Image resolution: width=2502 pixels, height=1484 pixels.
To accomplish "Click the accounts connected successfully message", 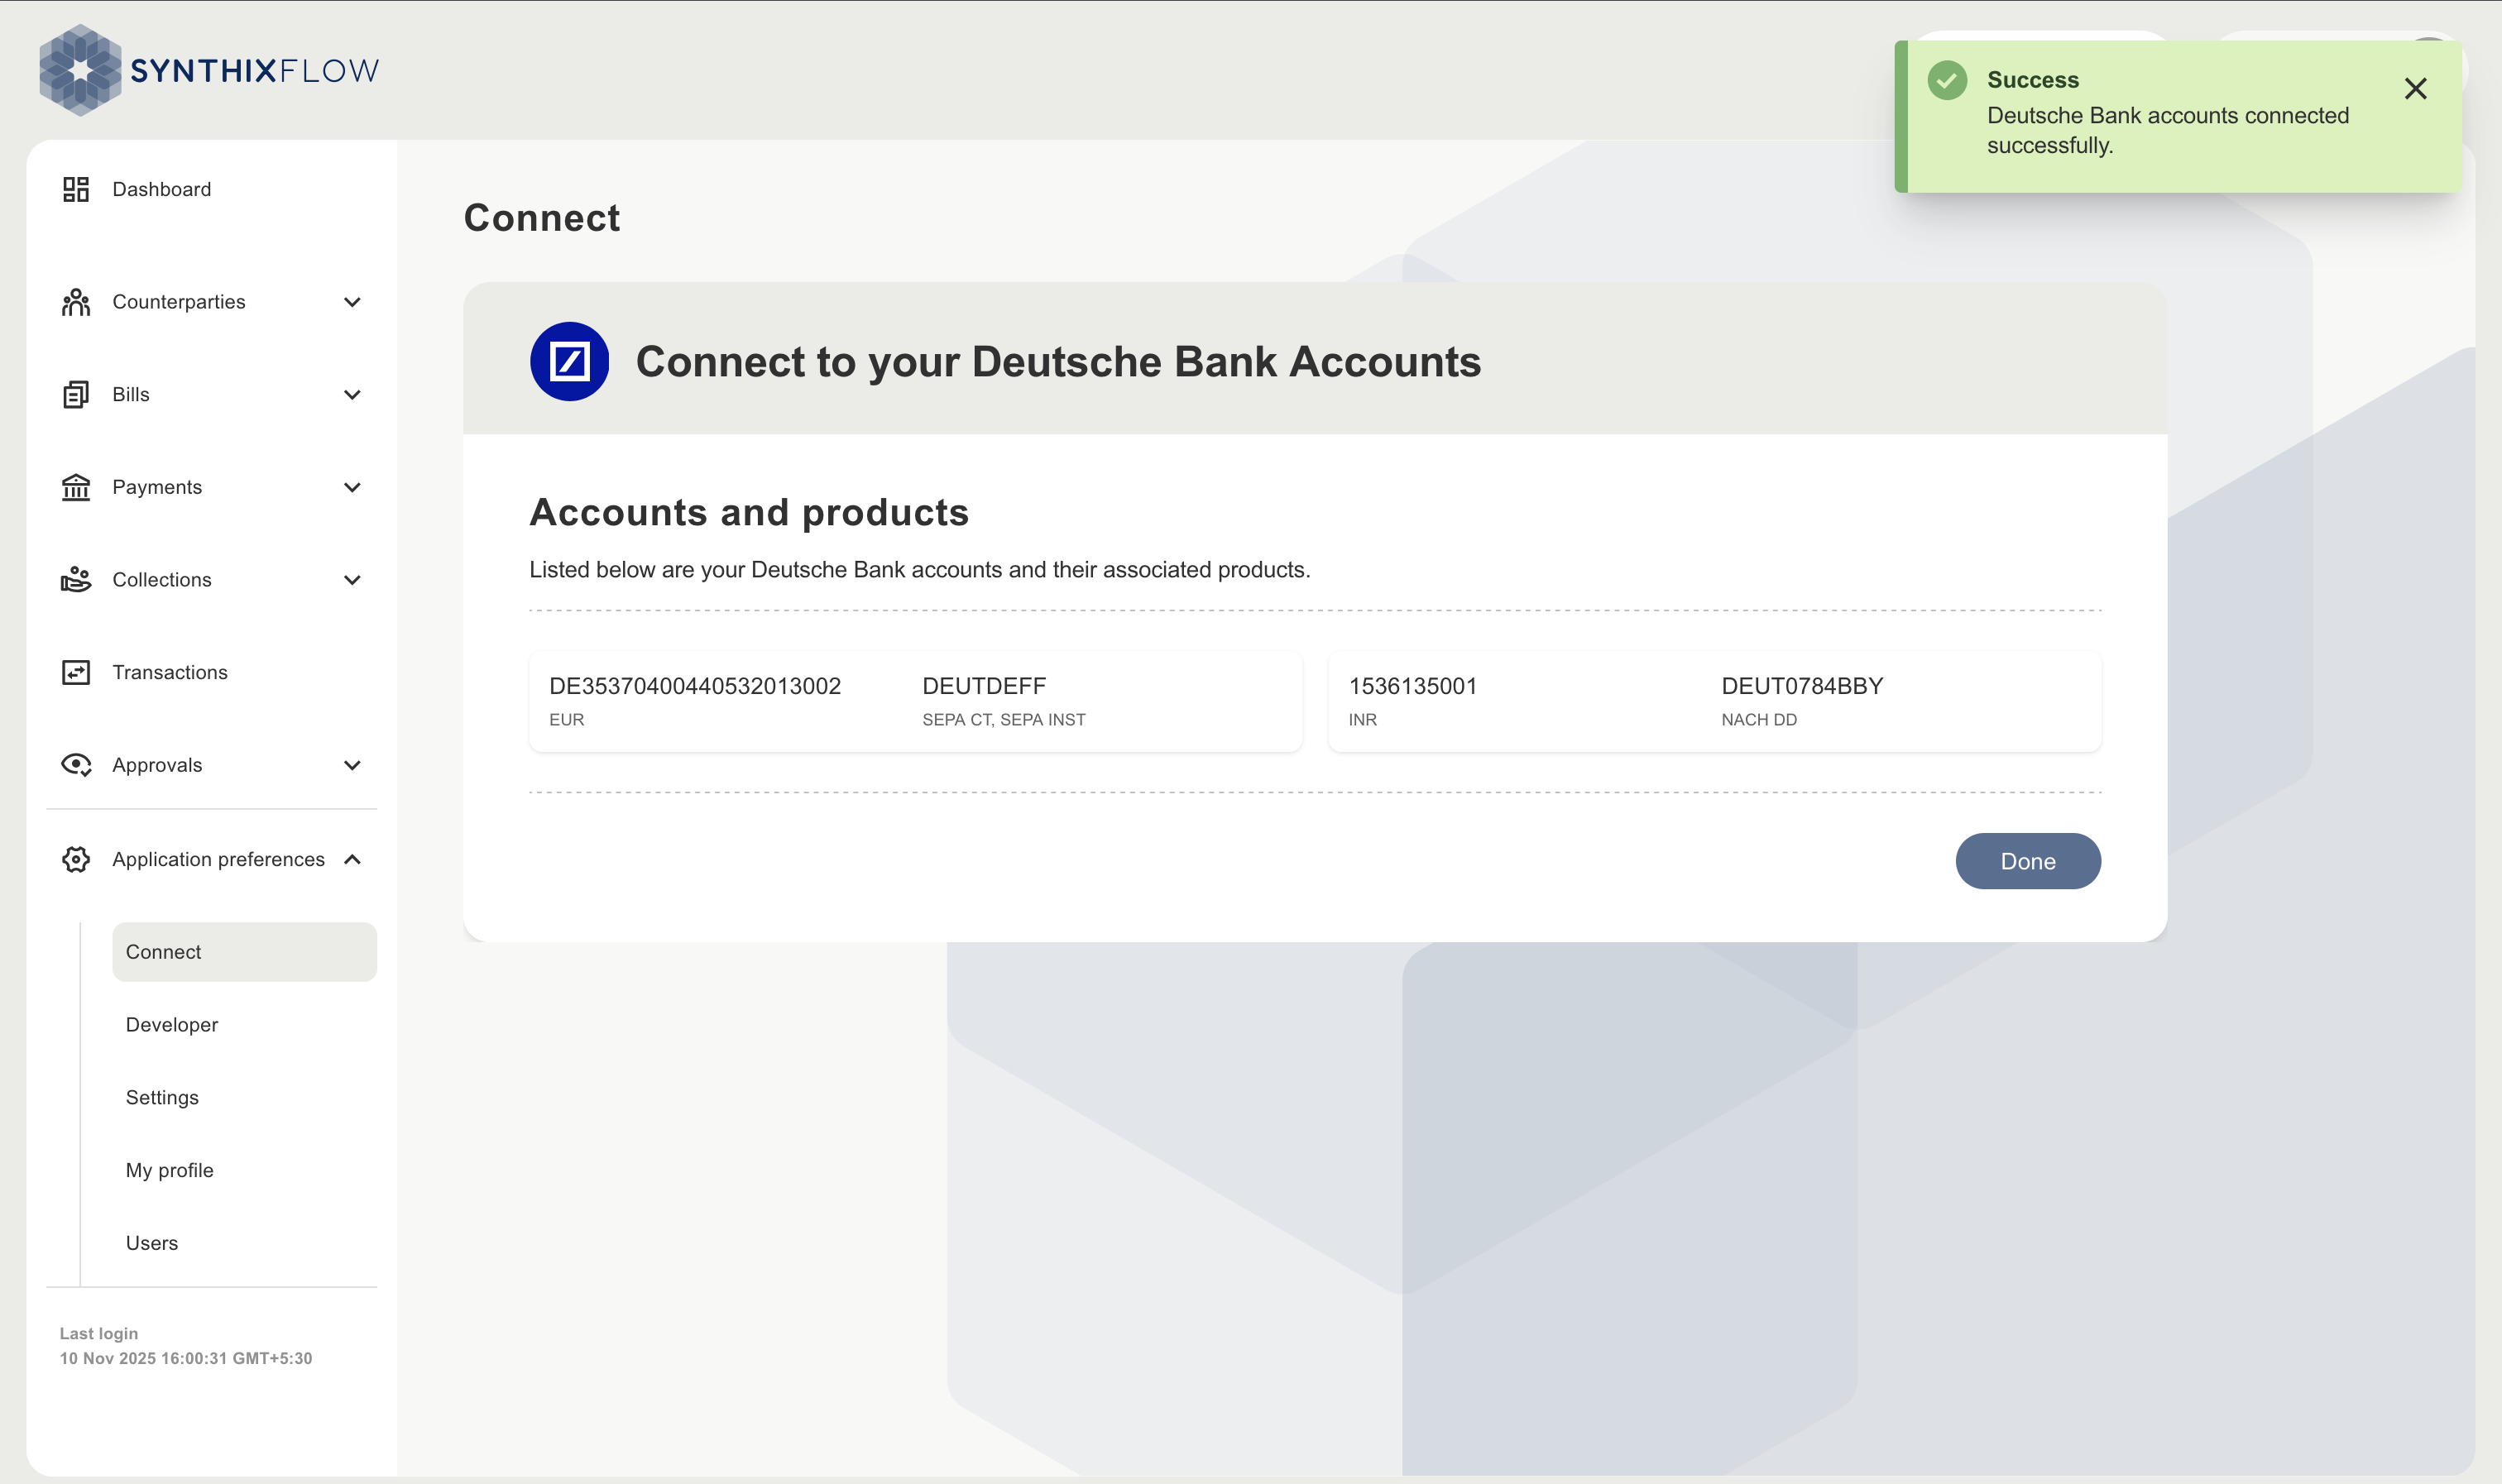I will (2167, 130).
